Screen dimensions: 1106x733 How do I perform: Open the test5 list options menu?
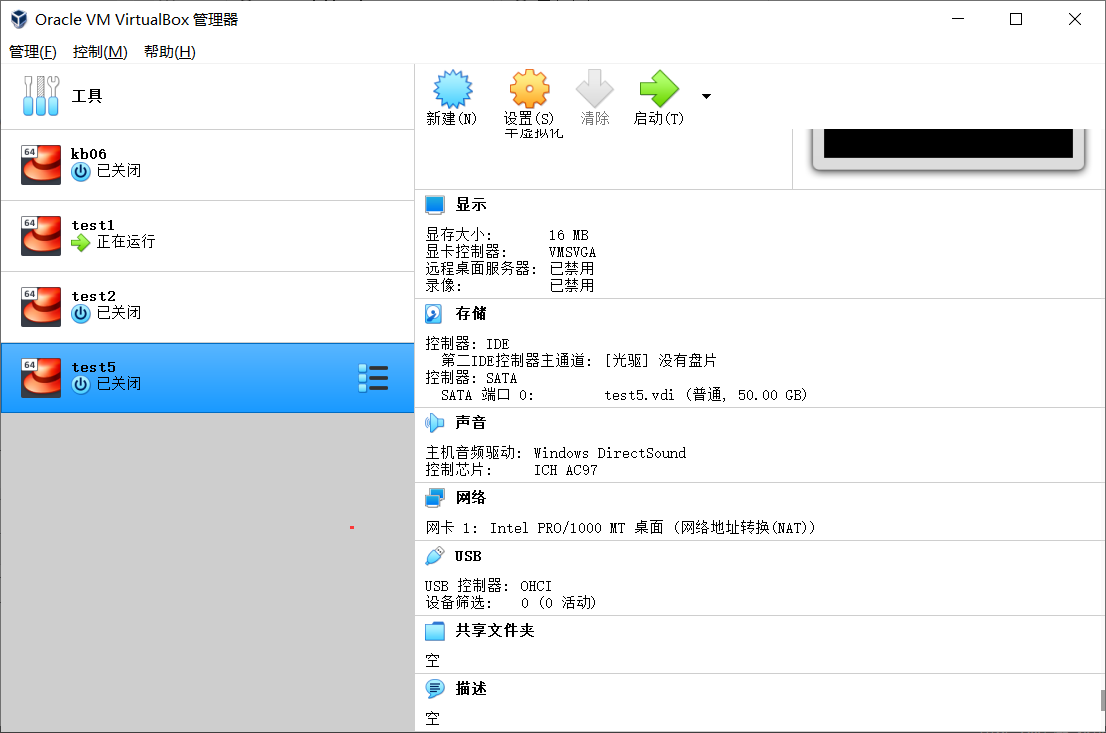tap(373, 378)
